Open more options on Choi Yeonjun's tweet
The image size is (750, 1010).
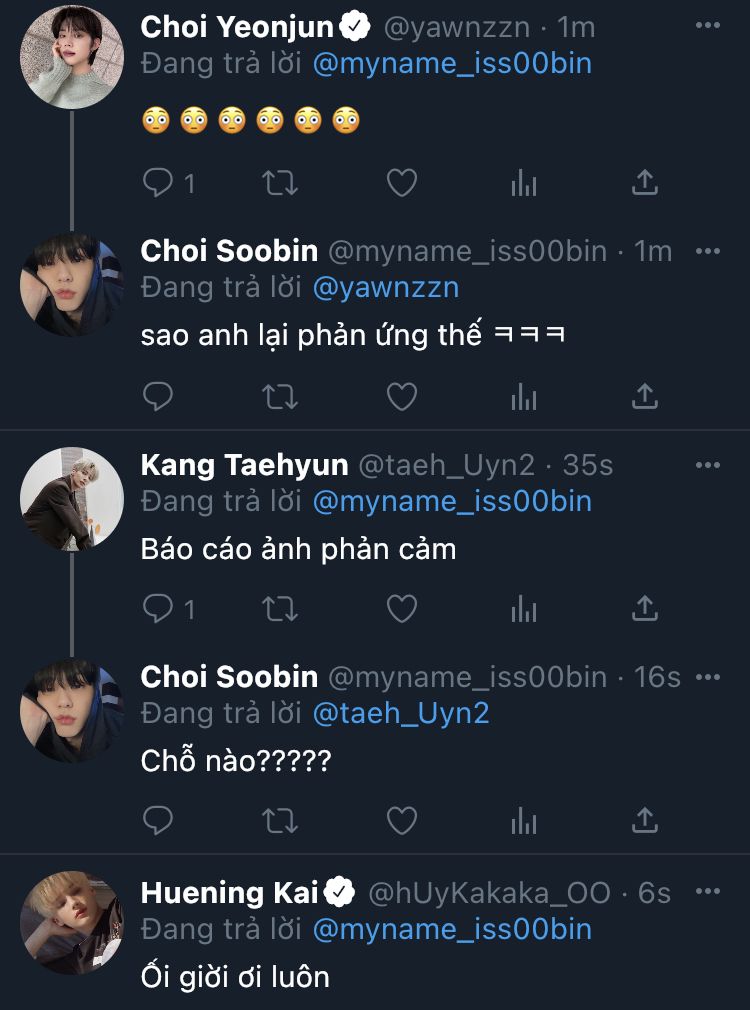pos(707,28)
